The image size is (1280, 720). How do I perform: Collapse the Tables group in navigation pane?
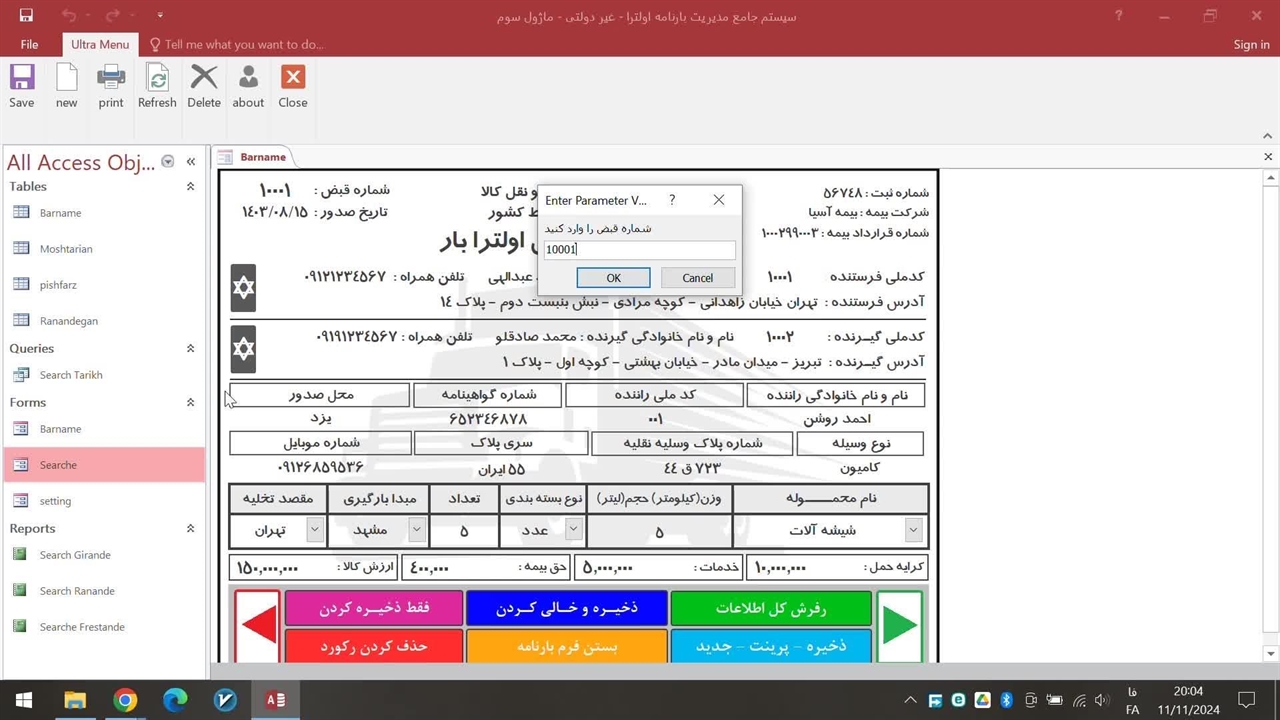pos(190,187)
